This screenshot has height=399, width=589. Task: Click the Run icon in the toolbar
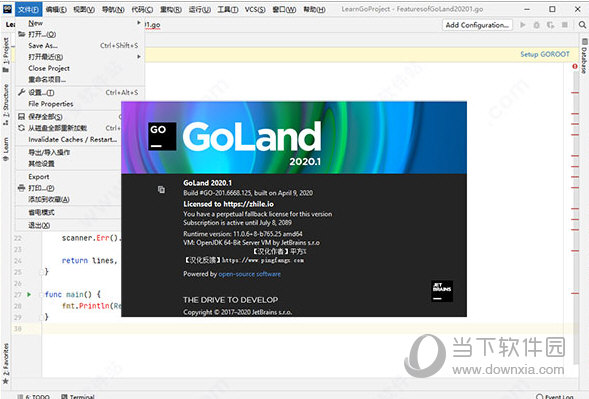[523, 25]
